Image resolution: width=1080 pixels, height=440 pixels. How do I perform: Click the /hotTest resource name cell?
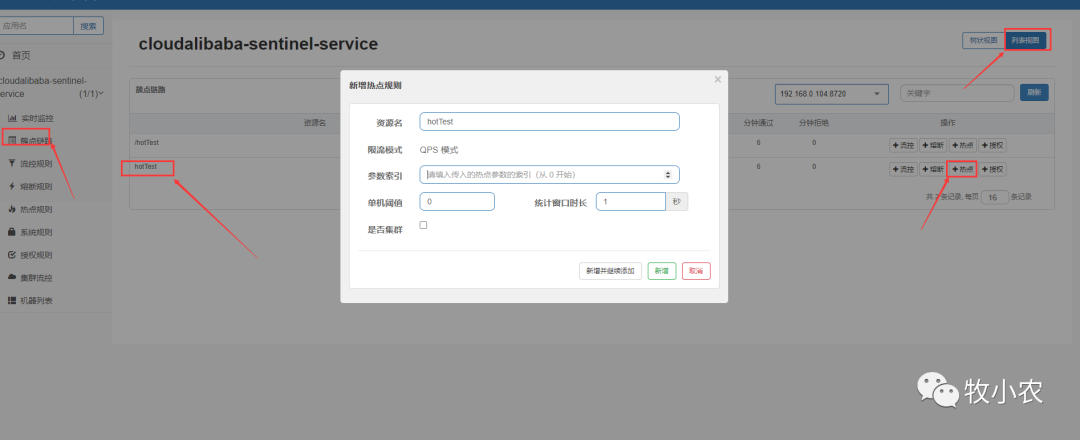147,143
